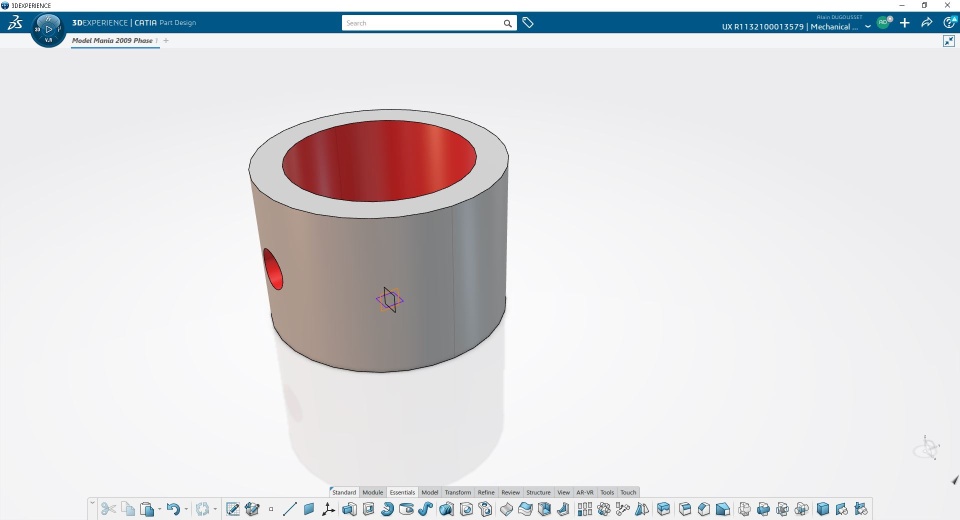Click the Copy icon
The image size is (960, 520).
click(x=128, y=509)
